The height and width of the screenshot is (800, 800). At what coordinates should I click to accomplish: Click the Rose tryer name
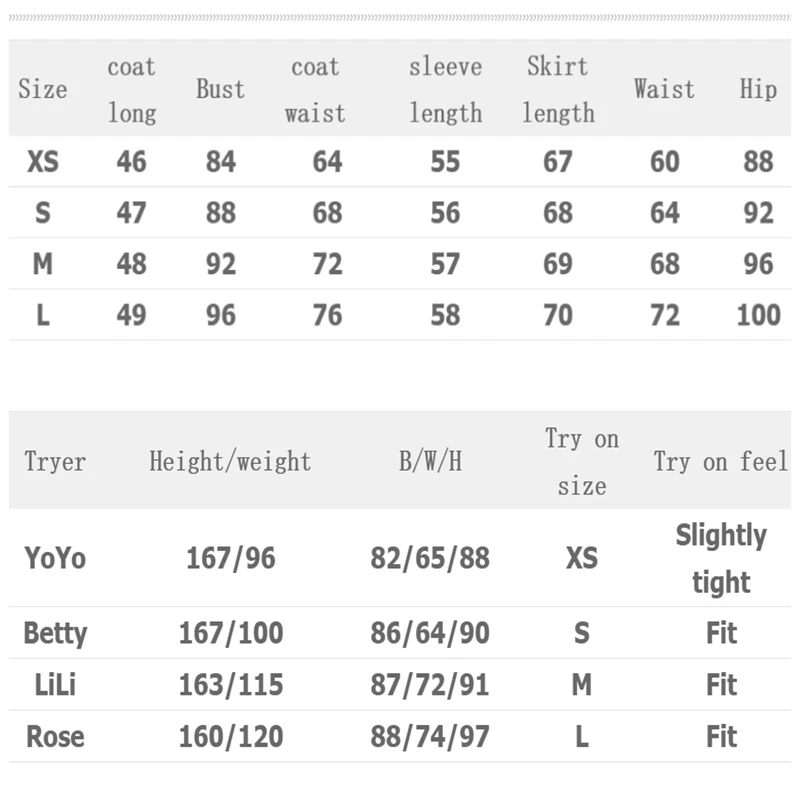pos(55,737)
